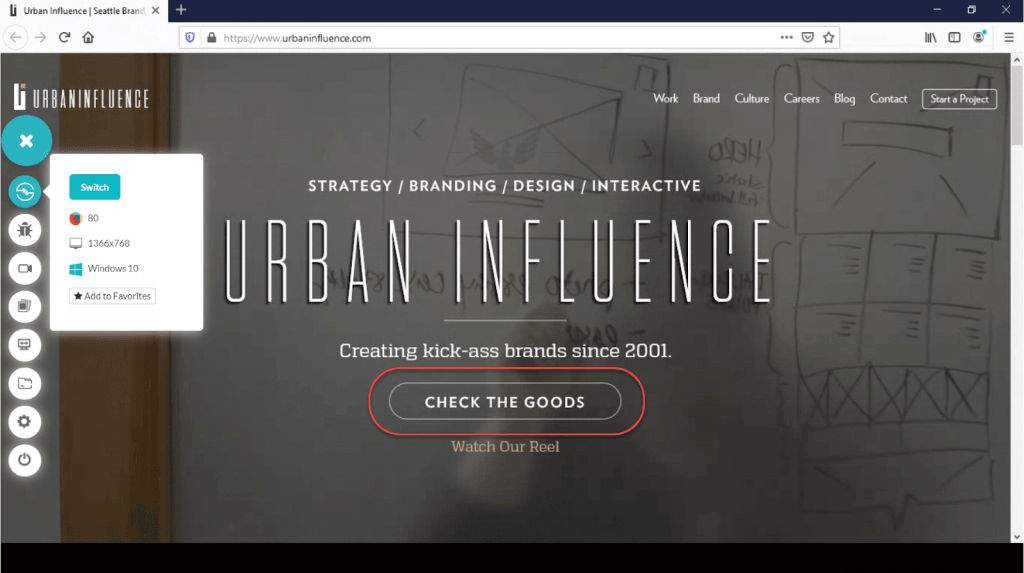Click the power icon to end the session
Screen dimensions: 1024x573
coord(25,460)
